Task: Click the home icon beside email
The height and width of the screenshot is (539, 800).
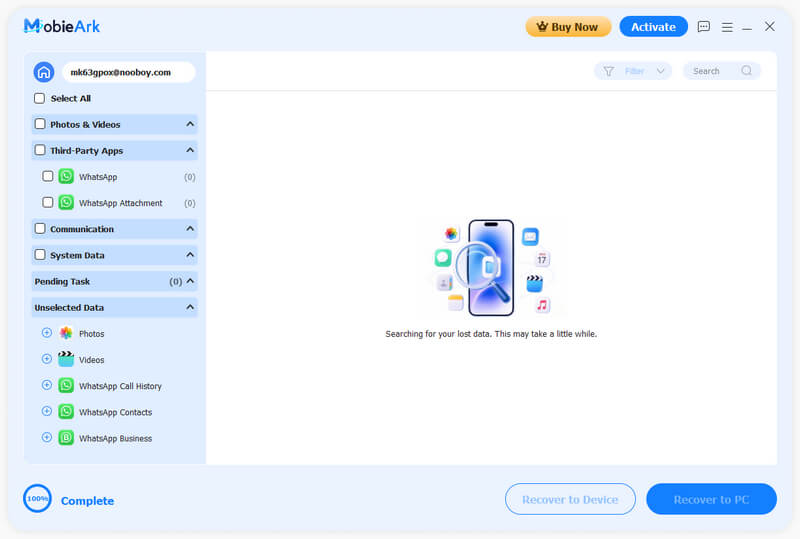Action: [44, 72]
